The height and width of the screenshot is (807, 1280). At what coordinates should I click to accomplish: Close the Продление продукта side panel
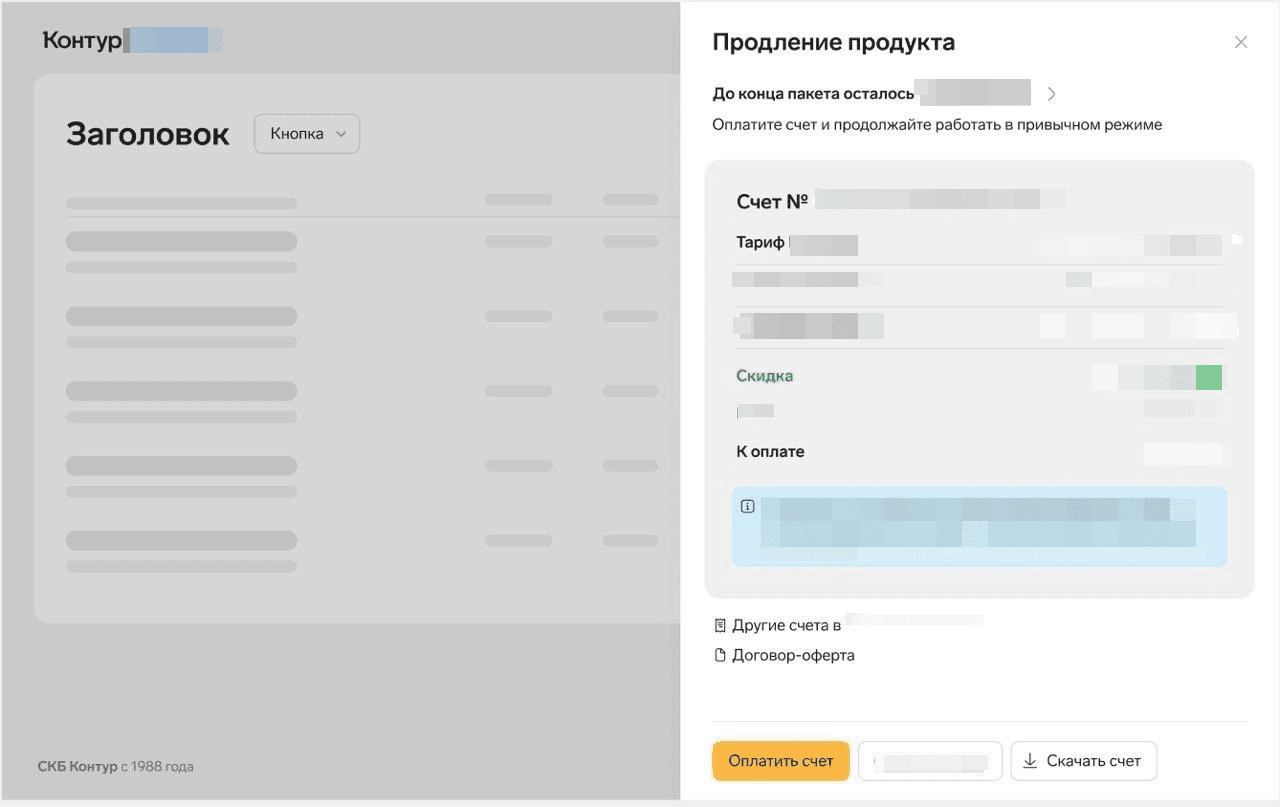(1241, 42)
